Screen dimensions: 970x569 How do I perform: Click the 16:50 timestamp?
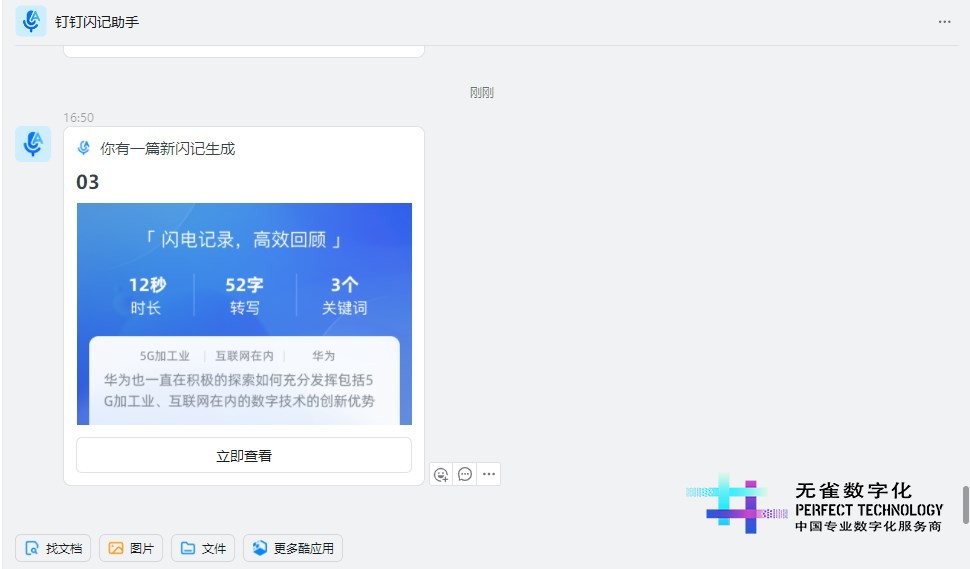click(x=79, y=118)
